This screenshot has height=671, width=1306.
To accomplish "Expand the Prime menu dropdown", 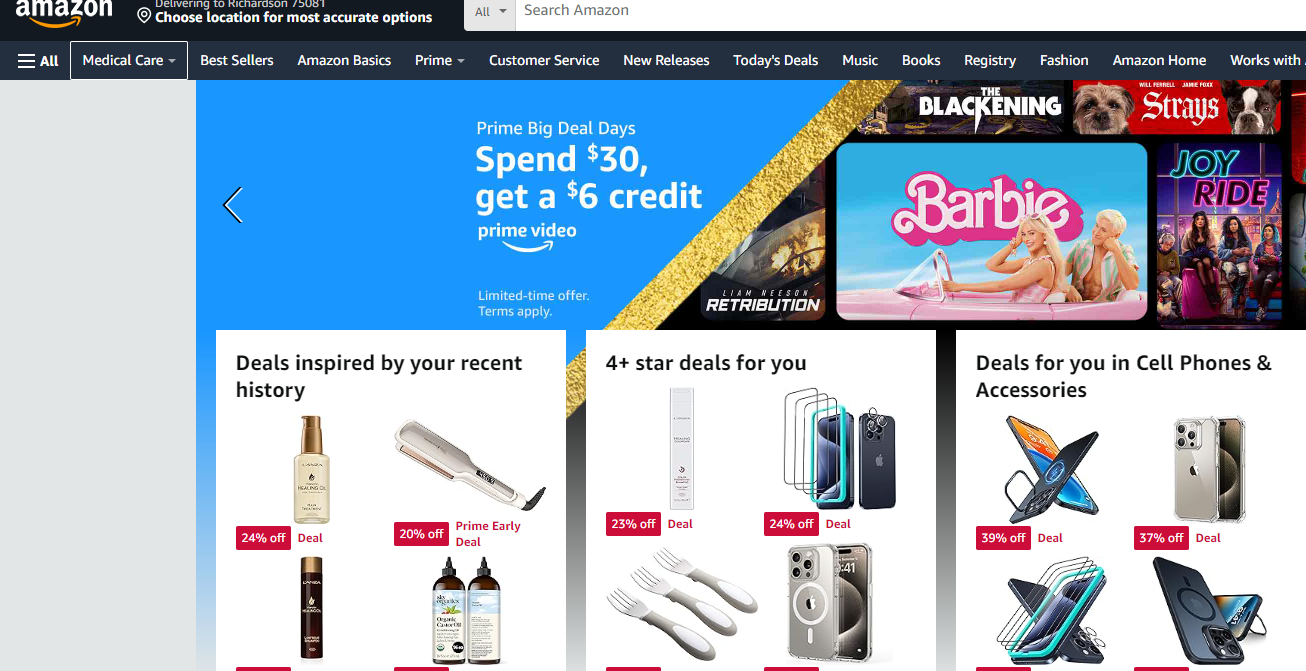I will coord(440,61).
